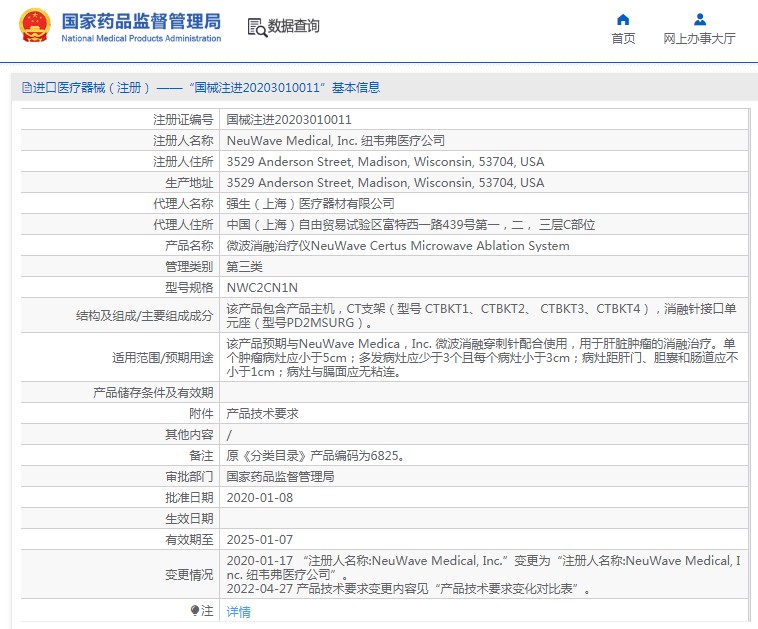Open the 数据查询 label
The width and height of the screenshot is (758, 629).
point(294,26)
